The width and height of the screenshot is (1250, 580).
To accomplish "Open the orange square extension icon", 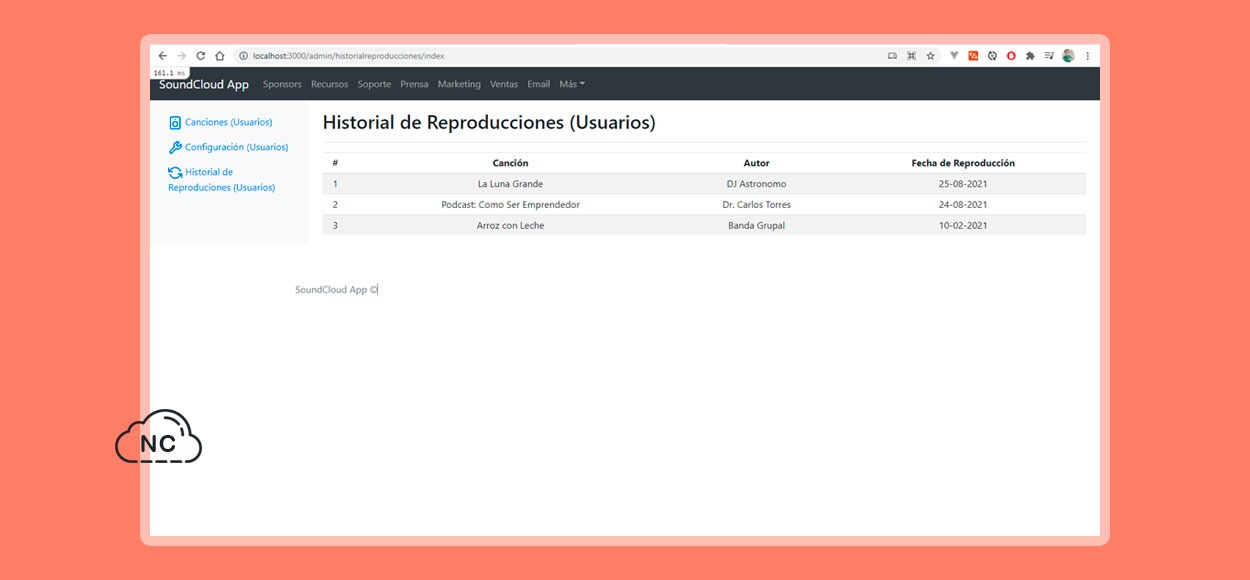I will [973, 56].
